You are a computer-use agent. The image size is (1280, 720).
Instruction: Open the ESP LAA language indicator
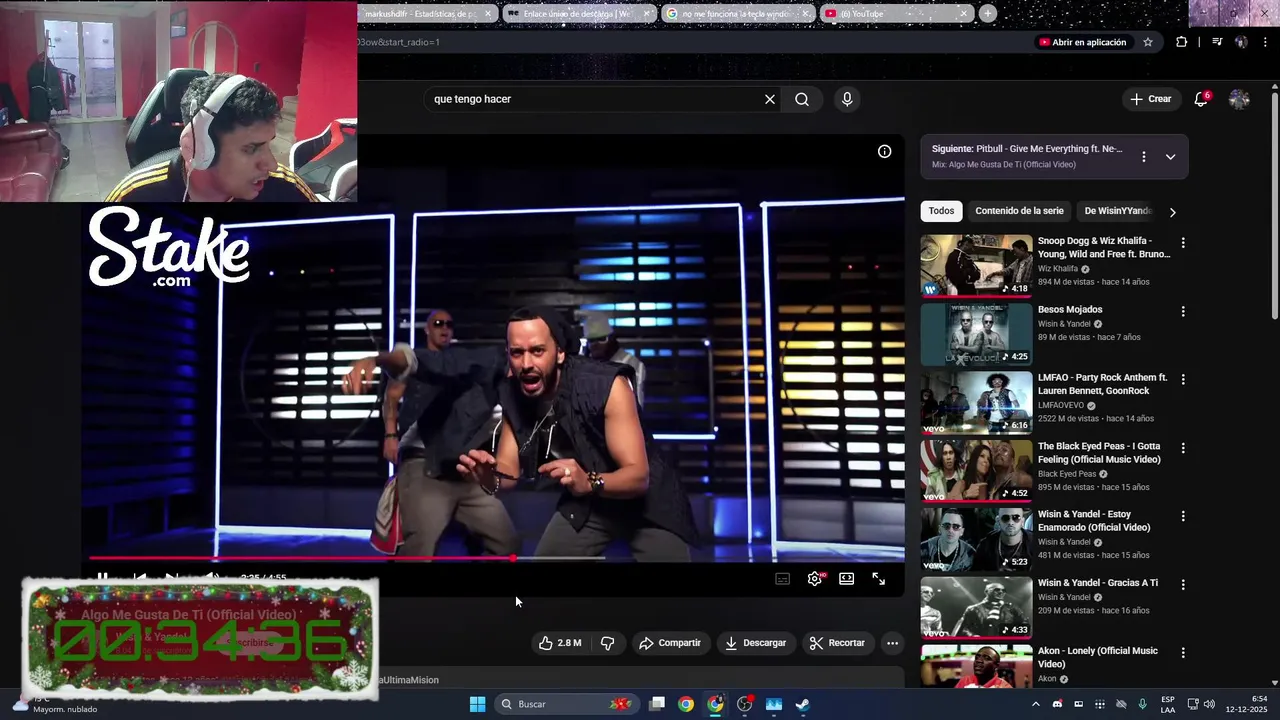coord(1168,704)
